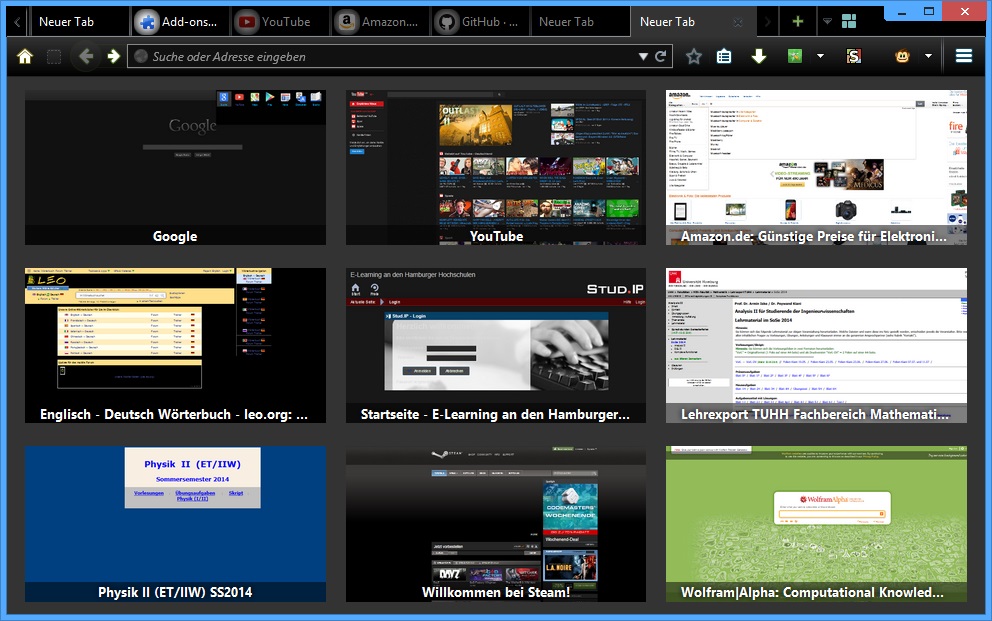The height and width of the screenshot is (621, 992).
Task: Open the tab groups grid icon
Action: [849, 22]
